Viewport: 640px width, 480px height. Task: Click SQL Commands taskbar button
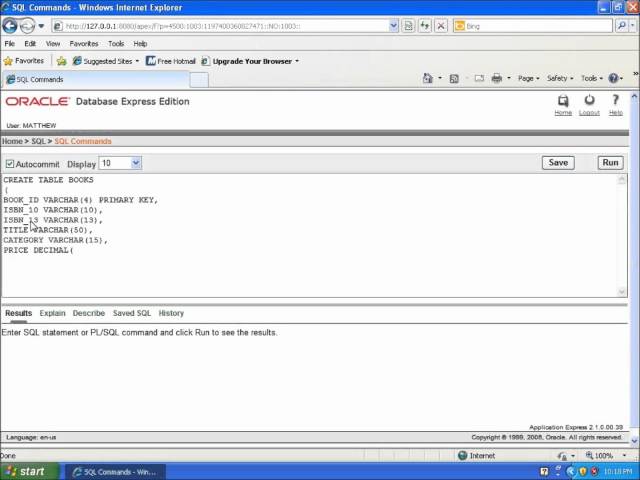115,472
